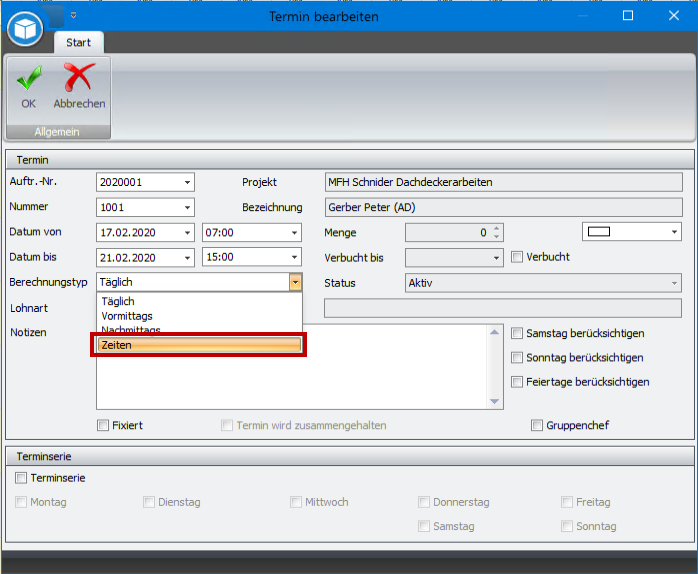Check the Fixiert checkbox
The image size is (698, 574).
coord(103,425)
